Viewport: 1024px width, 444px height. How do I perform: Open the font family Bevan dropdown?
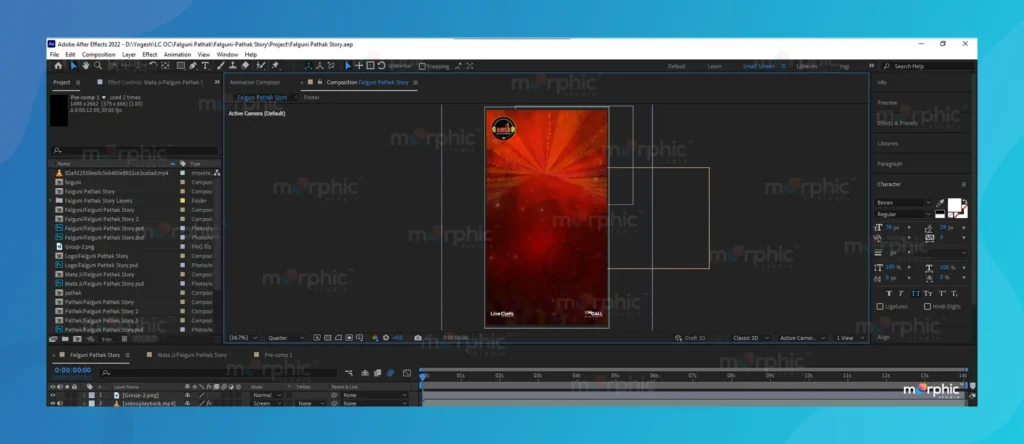pos(904,202)
